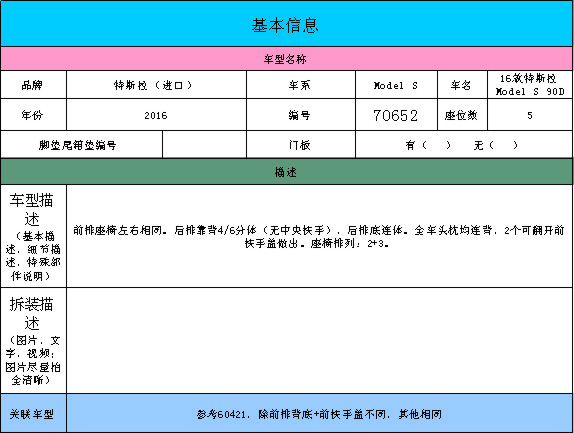Click the 脚垫尾箱垫编号 label cell
Viewport: 574px width, 433px height.
(x=81, y=145)
